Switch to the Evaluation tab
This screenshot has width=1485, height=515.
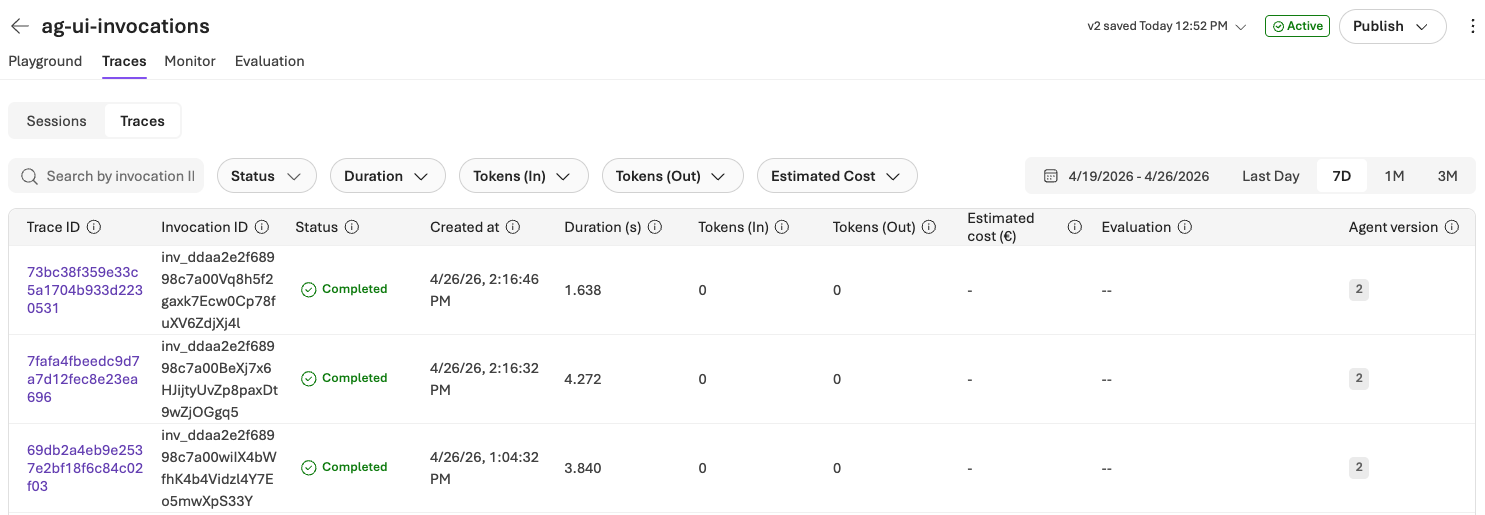click(x=269, y=61)
